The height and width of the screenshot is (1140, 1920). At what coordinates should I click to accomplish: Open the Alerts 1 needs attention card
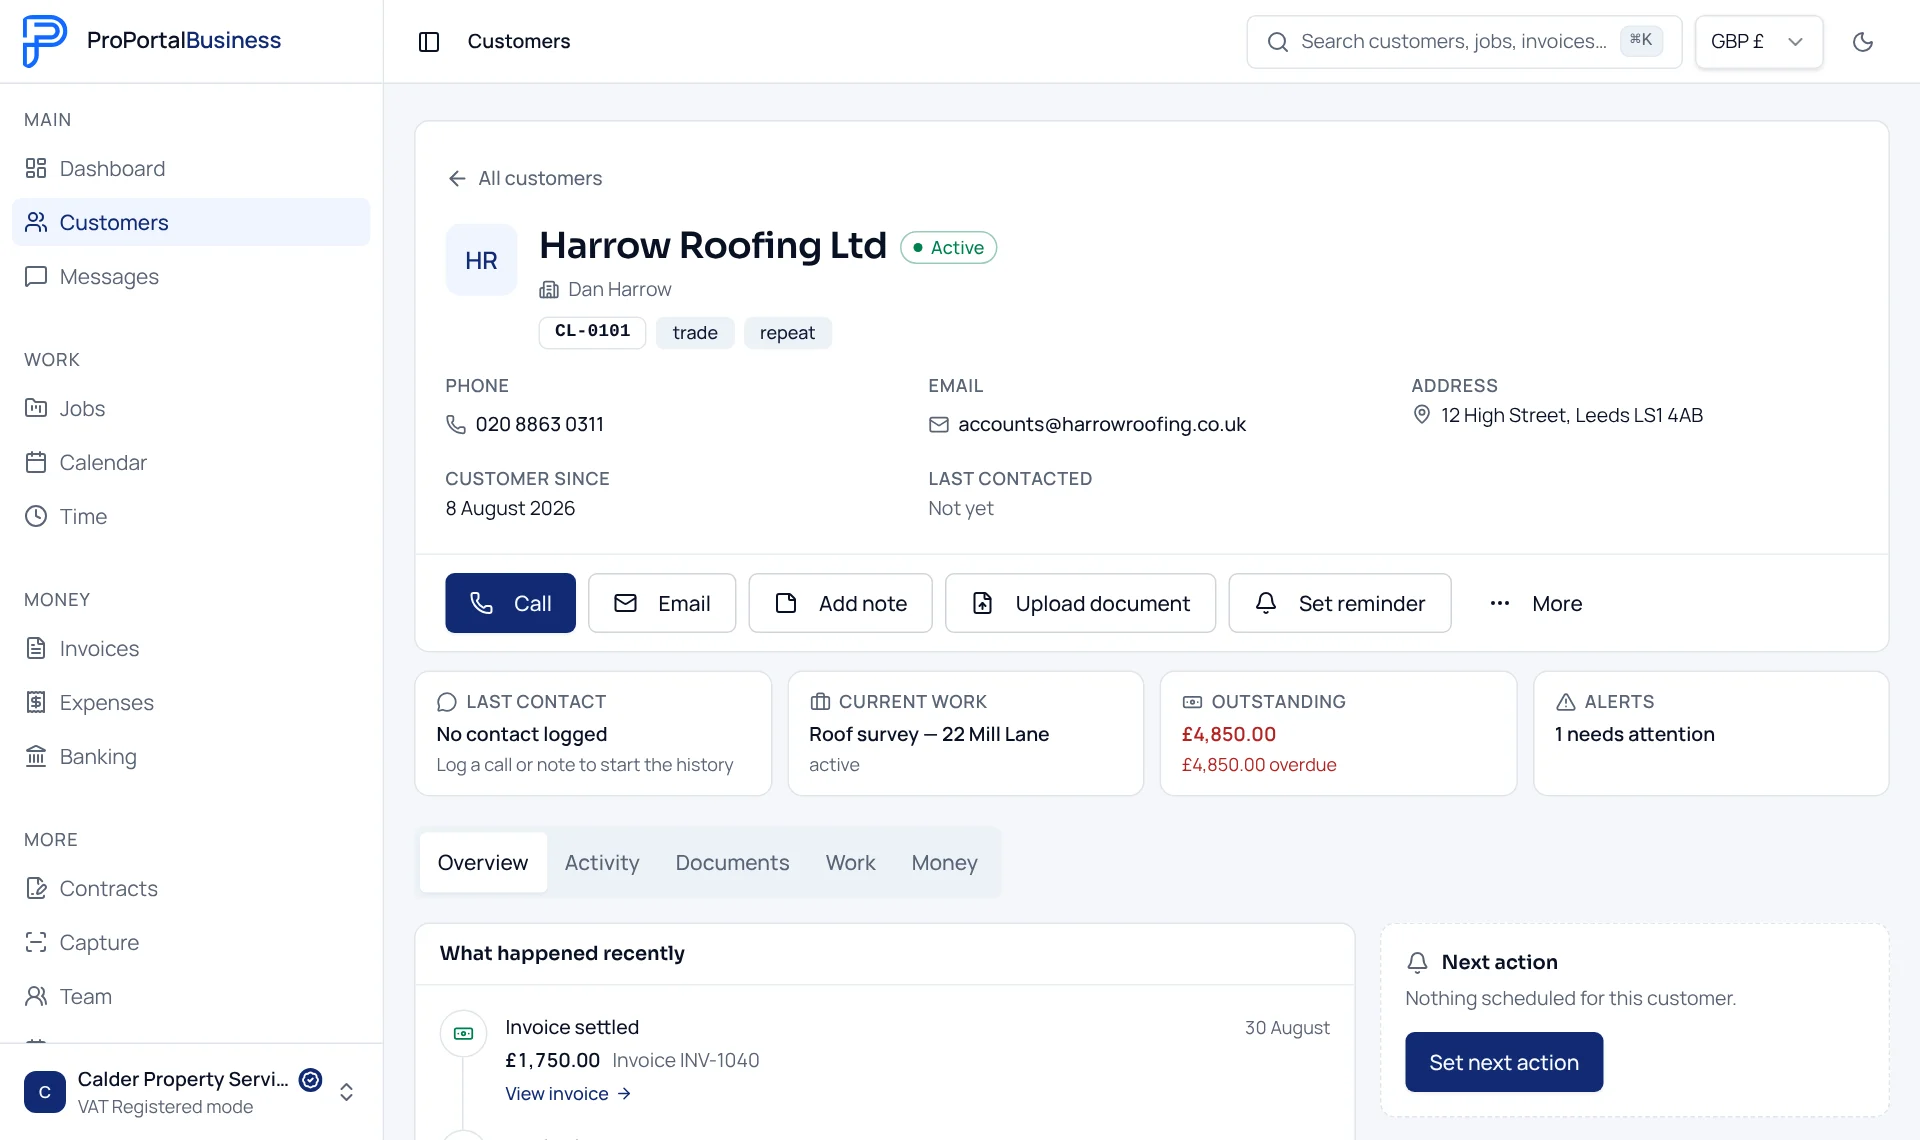pyautogui.click(x=1711, y=733)
